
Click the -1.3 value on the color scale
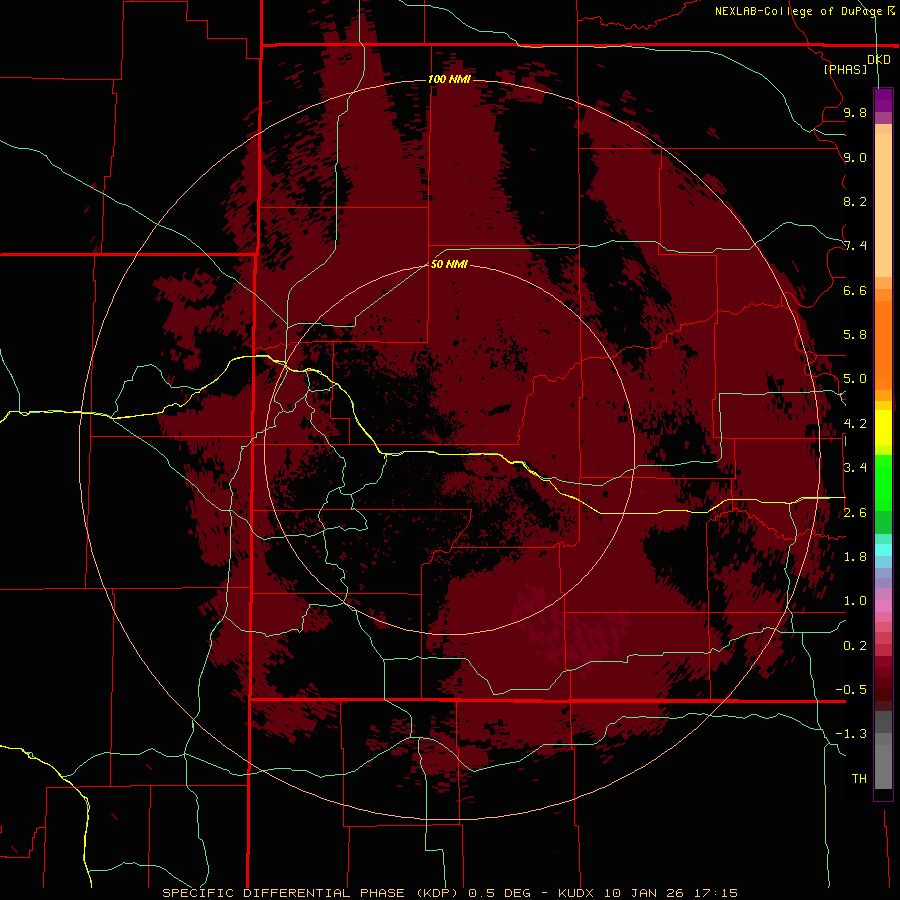[x=851, y=734]
